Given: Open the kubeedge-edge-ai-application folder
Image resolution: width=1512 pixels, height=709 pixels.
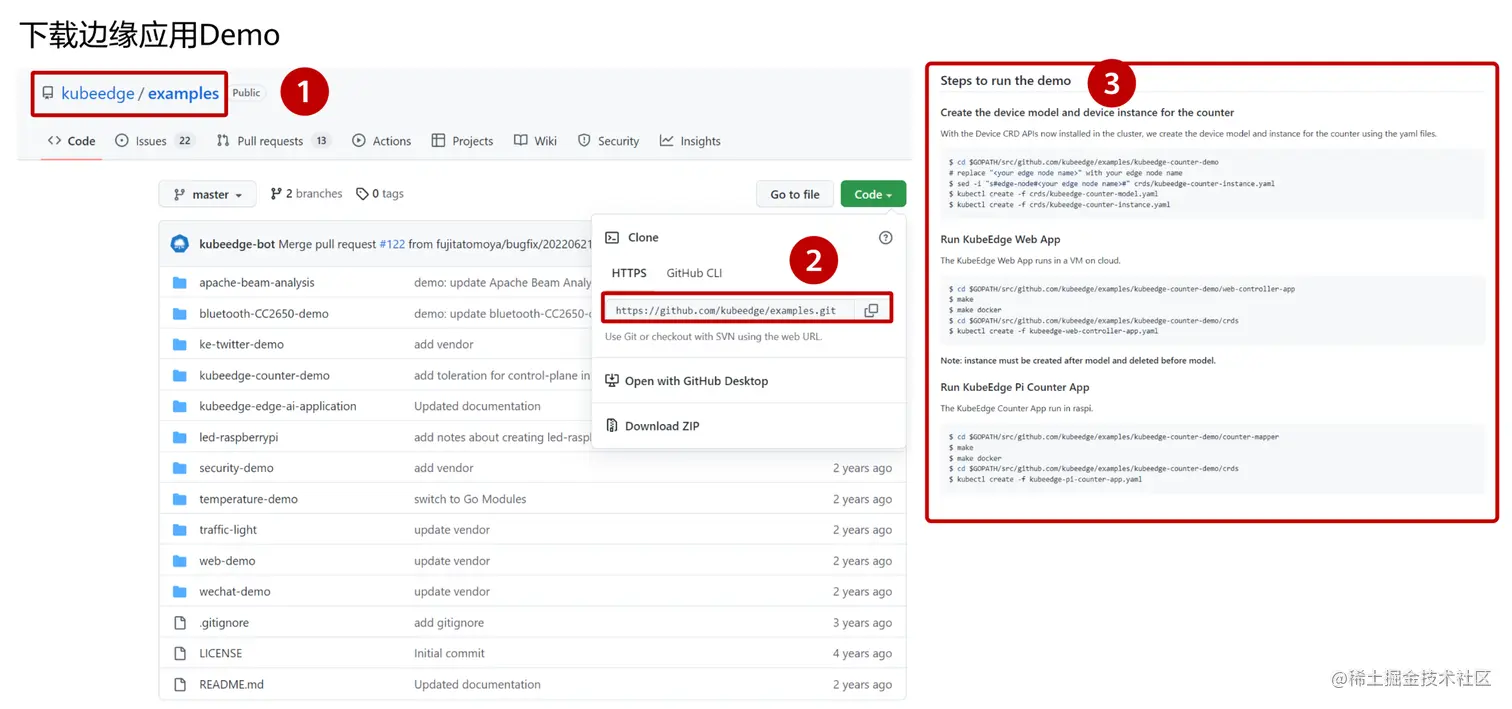Looking at the screenshot, I should [278, 406].
